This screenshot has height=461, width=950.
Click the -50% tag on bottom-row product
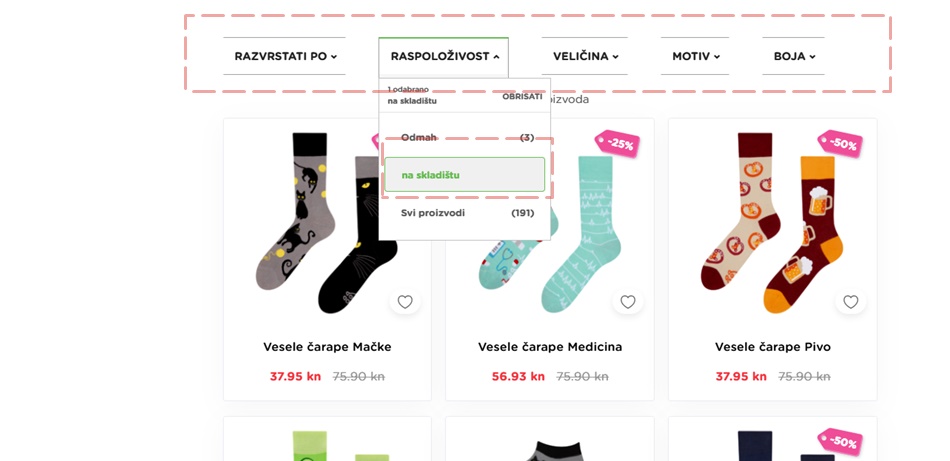[840, 442]
